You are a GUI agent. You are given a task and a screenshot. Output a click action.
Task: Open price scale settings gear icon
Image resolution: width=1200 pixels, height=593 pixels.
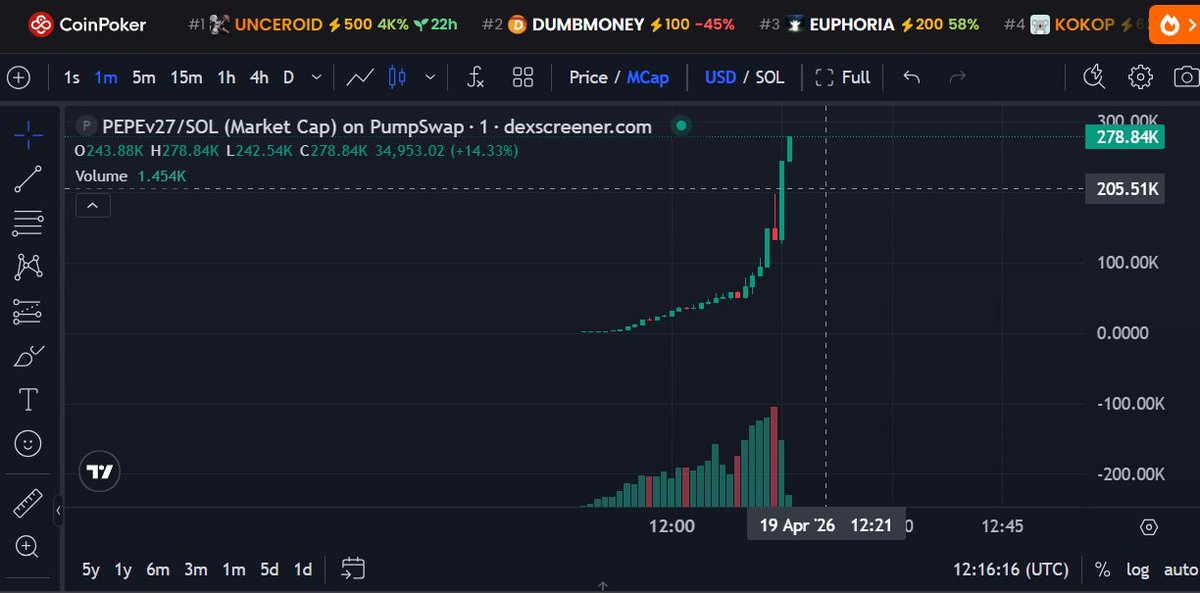pyautogui.click(x=1149, y=527)
